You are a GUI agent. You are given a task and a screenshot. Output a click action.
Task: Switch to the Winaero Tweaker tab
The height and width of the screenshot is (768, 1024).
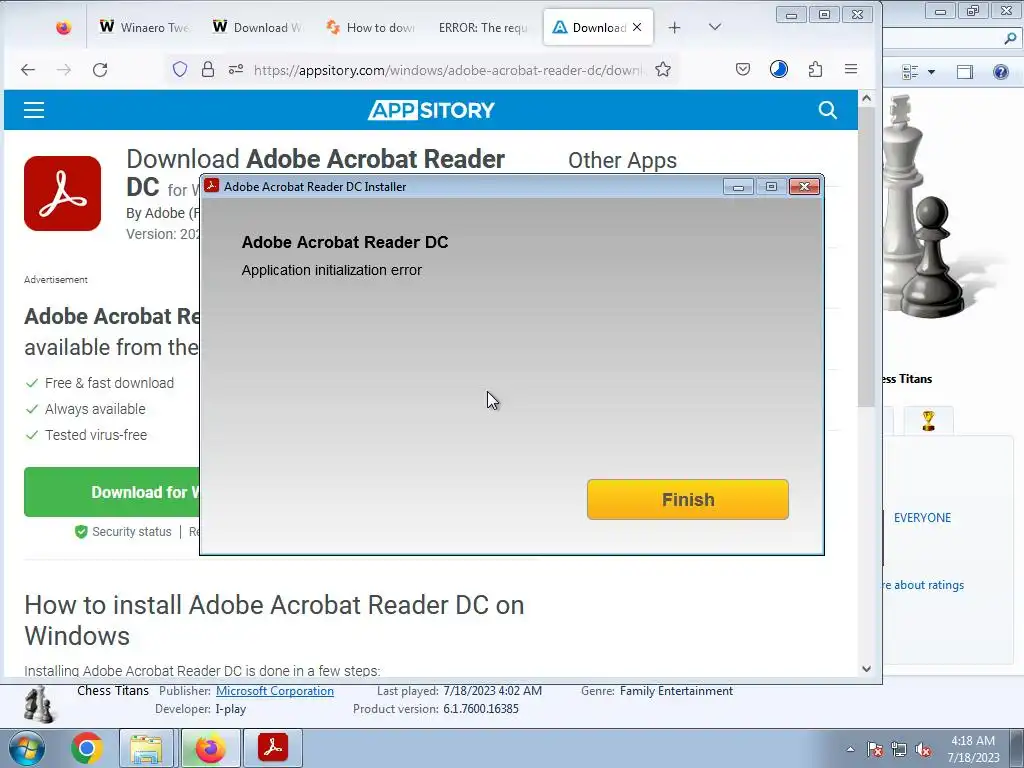(144, 27)
